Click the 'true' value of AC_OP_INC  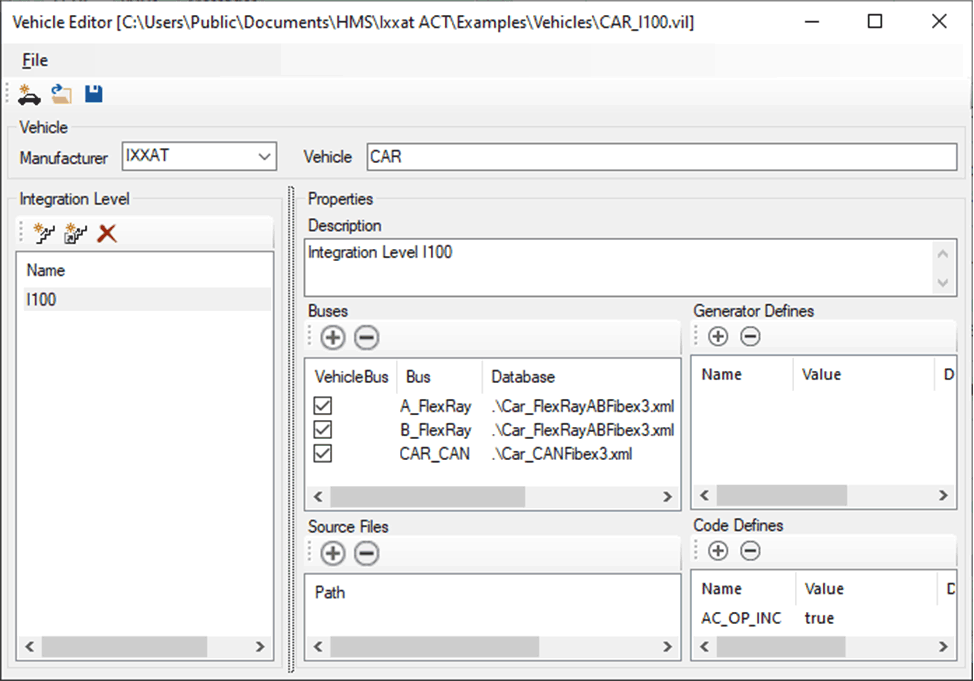point(819,618)
